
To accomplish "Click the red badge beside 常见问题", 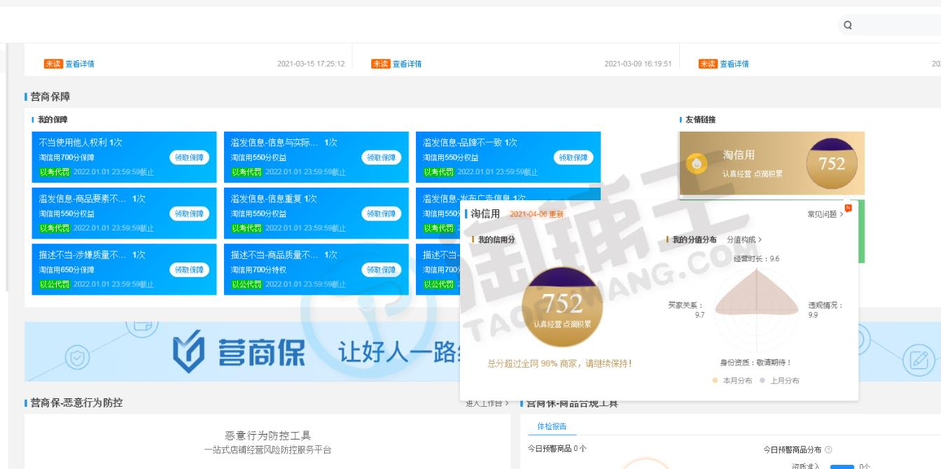I will [x=848, y=208].
